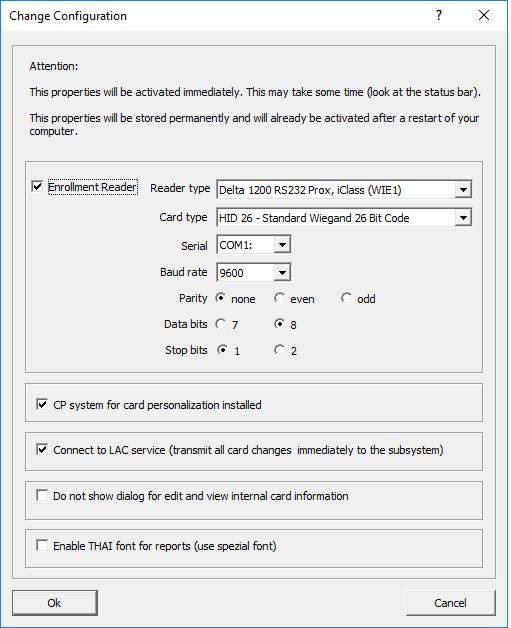This screenshot has width=511, height=628.
Task: Click the Ok button
Action: coord(54,603)
